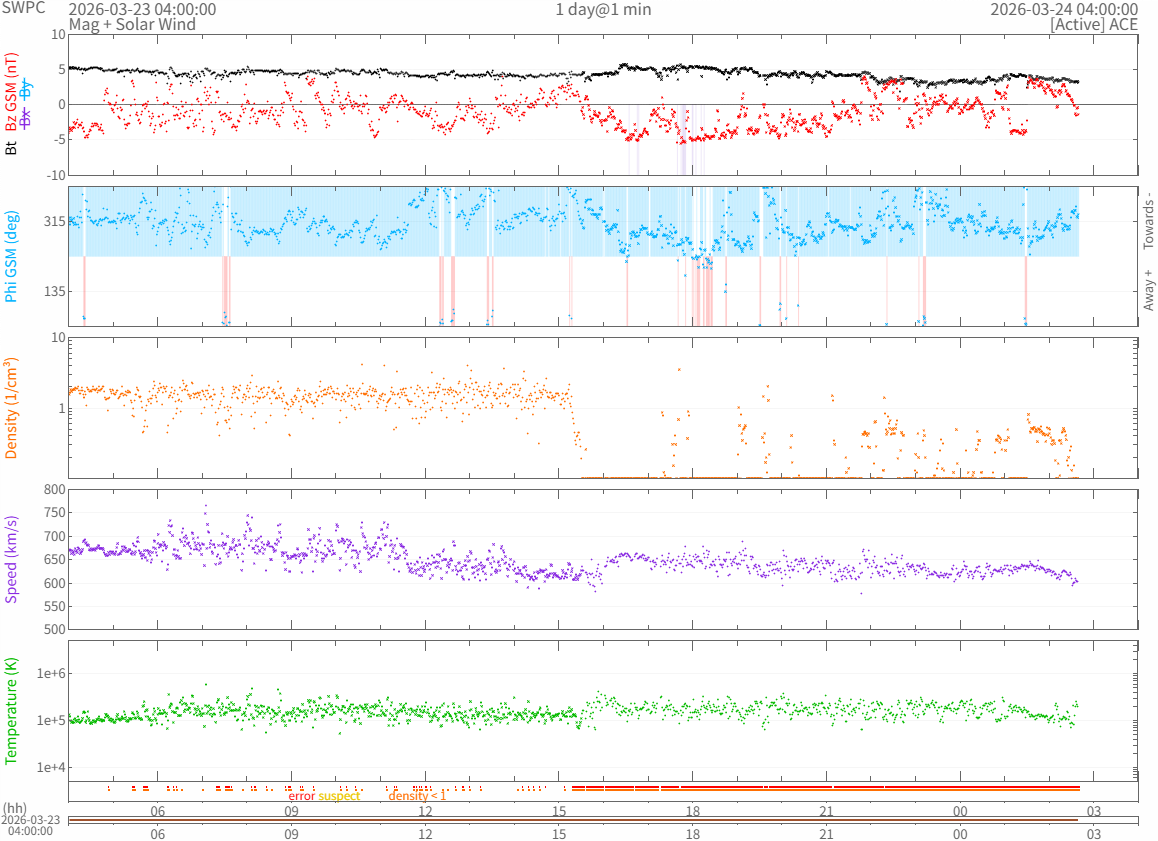Click the green Temperature (K) axis label
This screenshot has height=841, width=1158.
(12, 711)
